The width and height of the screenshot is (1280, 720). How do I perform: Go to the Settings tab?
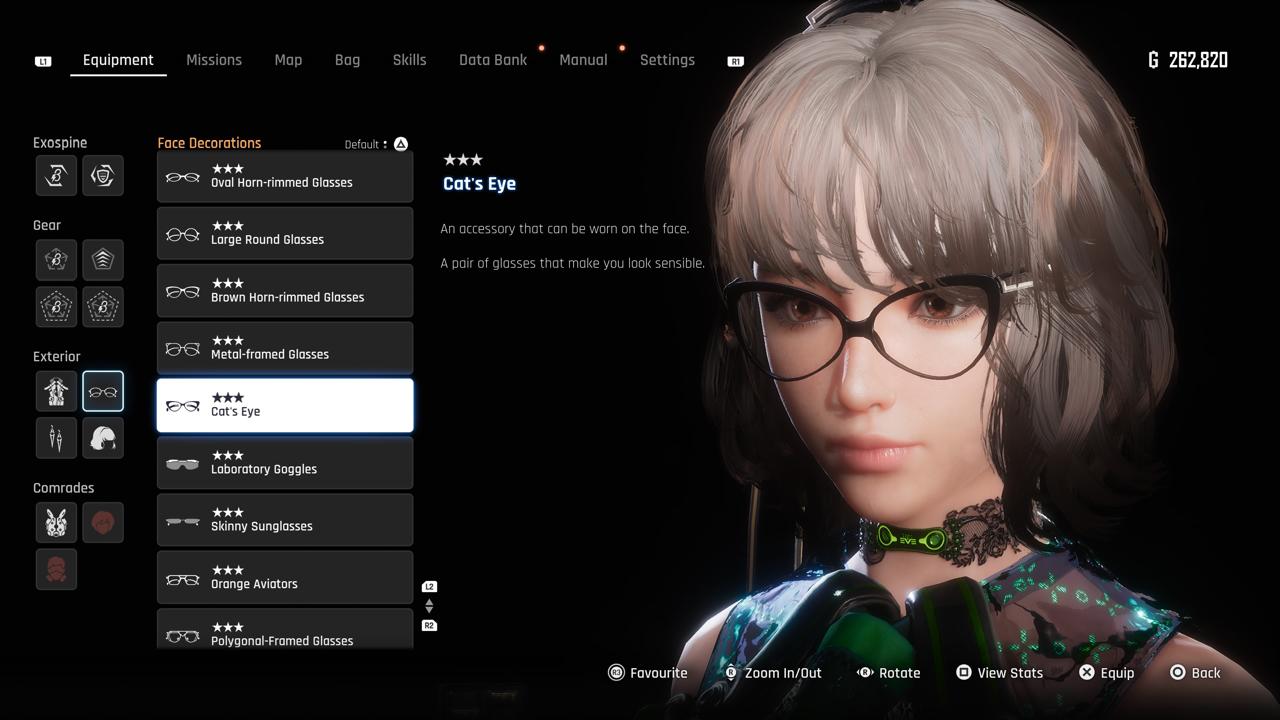[x=667, y=60]
